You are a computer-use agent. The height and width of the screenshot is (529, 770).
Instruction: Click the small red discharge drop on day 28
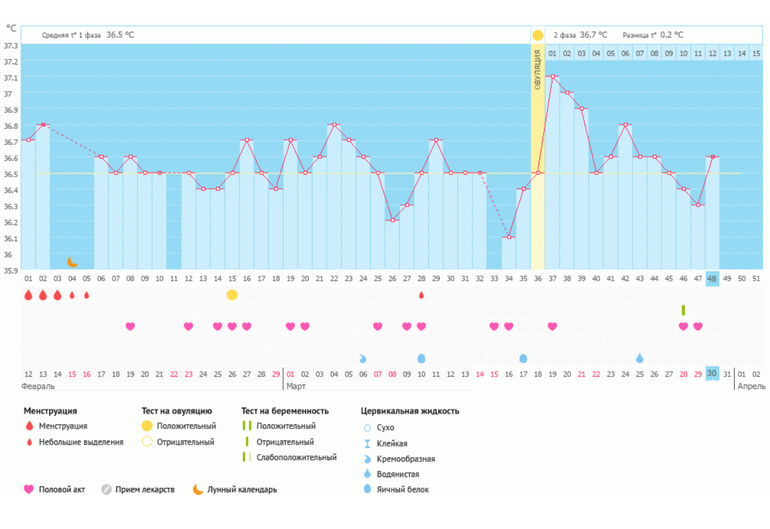coord(421,295)
